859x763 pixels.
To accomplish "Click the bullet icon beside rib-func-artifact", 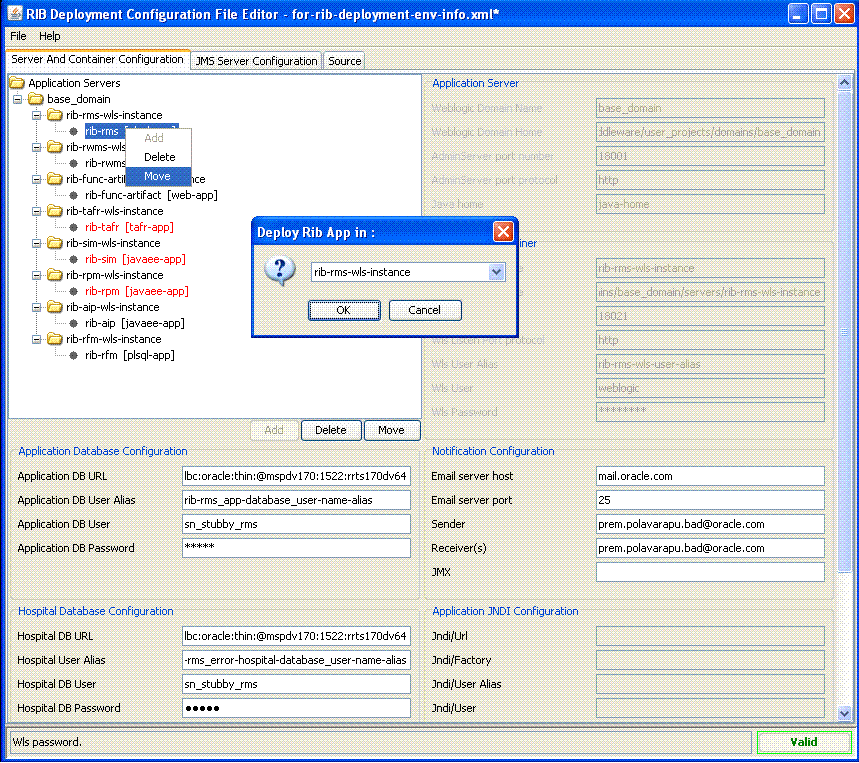I will [73, 195].
